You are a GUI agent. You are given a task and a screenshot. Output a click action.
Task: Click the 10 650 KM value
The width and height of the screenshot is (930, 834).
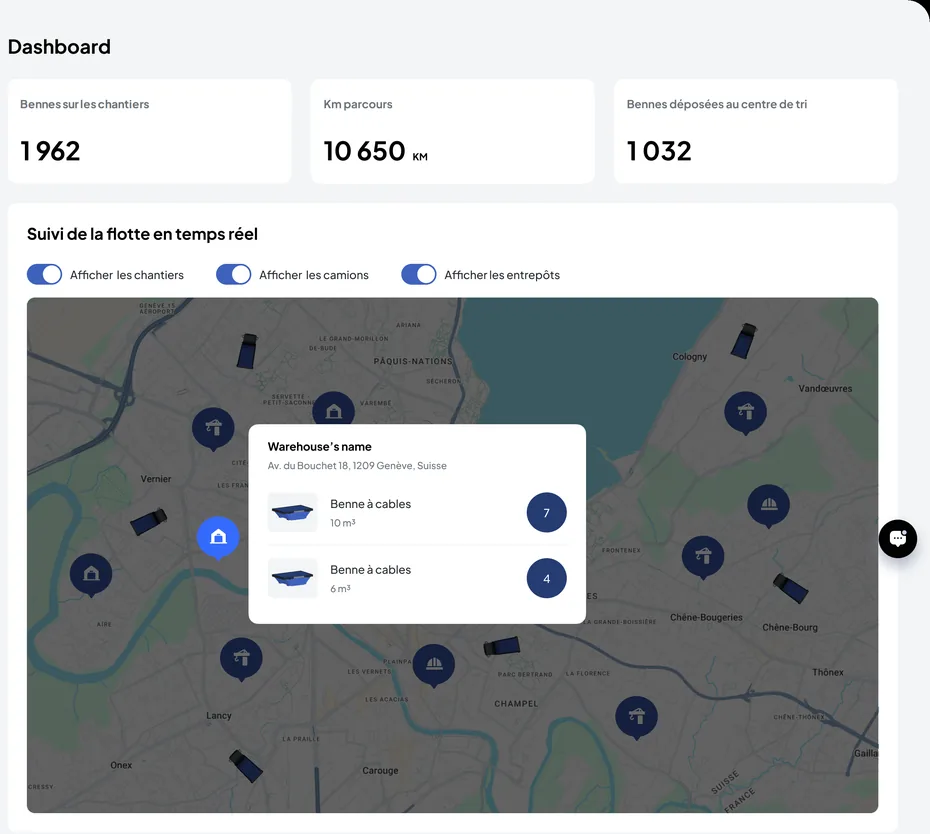point(375,151)
